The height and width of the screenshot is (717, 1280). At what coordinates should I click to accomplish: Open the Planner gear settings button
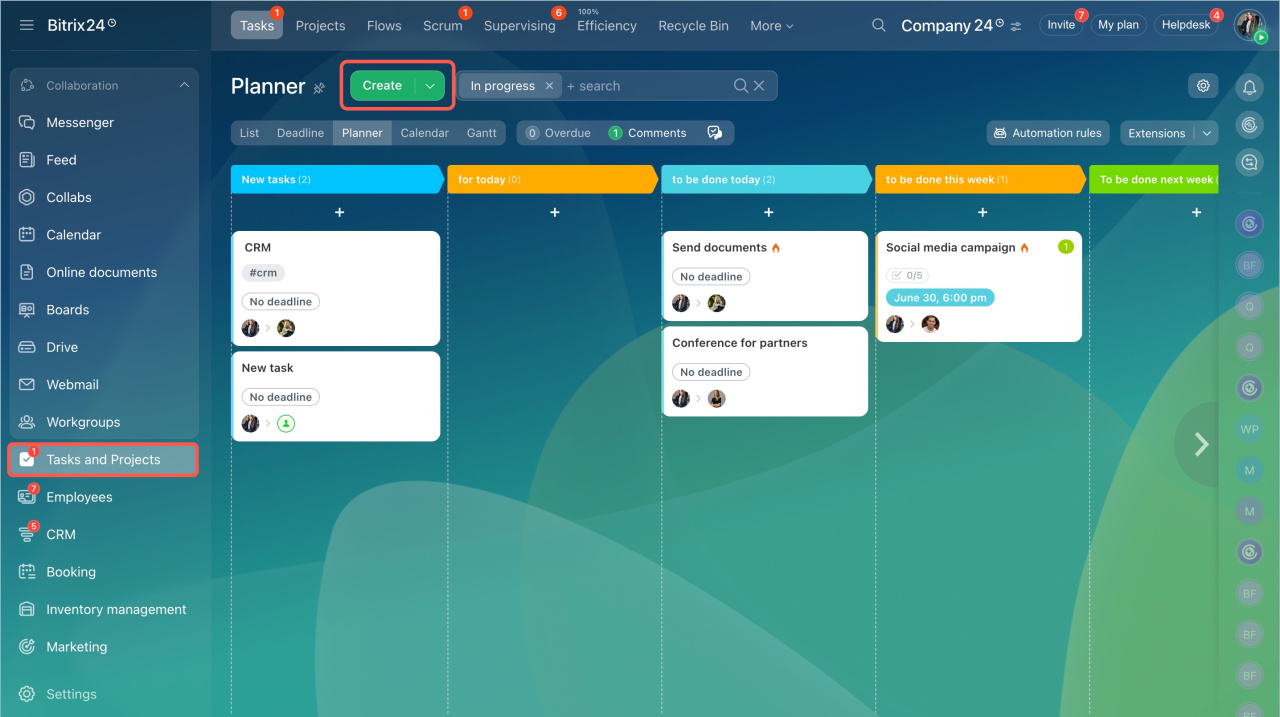point(1203,86)
